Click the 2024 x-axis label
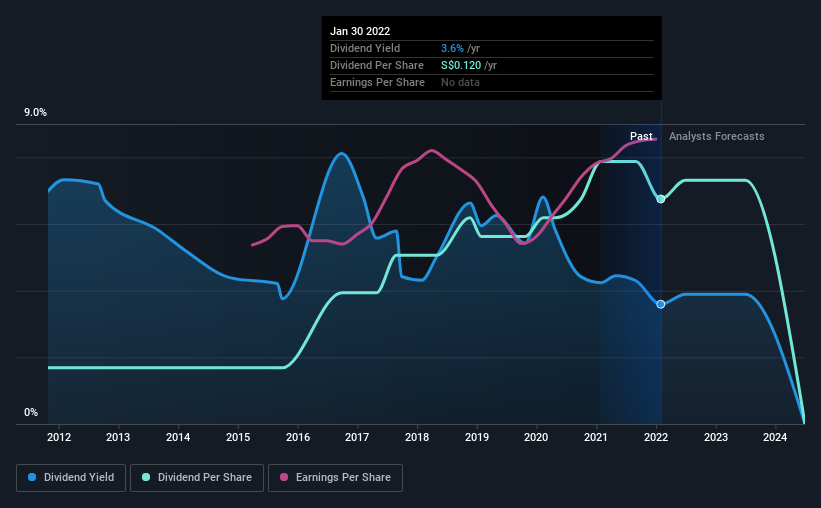Image resolution: width=821 pixels, height=508 pixels. pos(775,437)
